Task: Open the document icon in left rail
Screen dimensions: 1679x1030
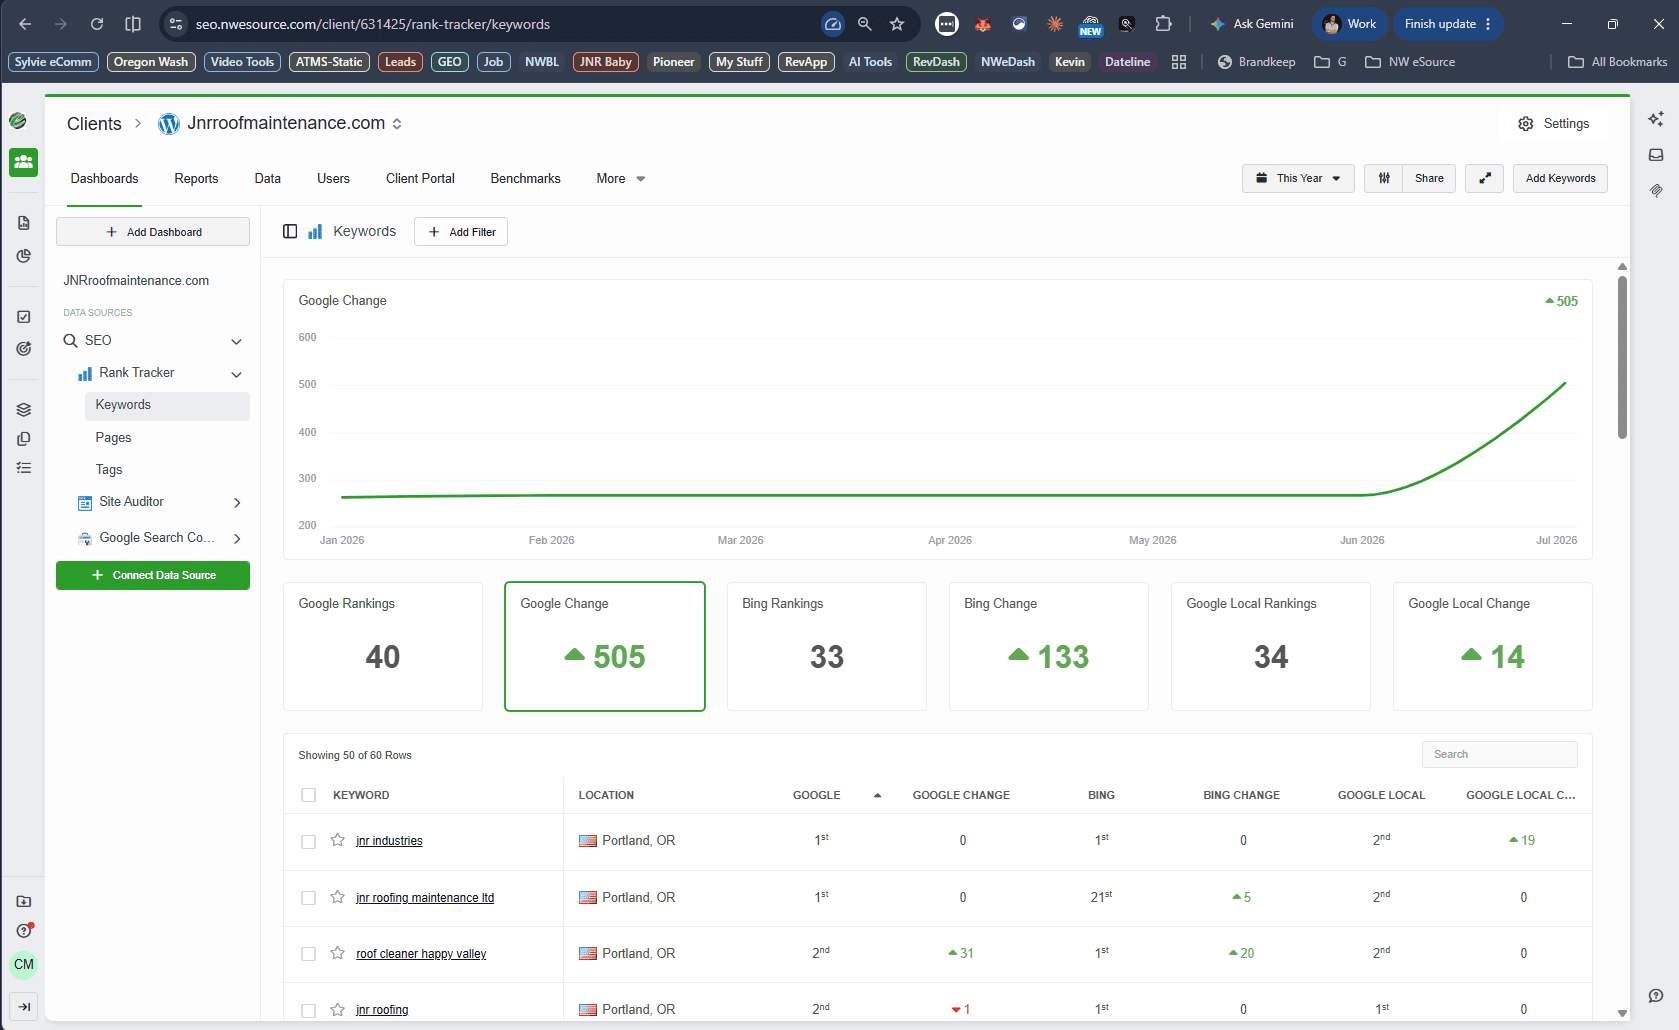Action: coord(24,223)
